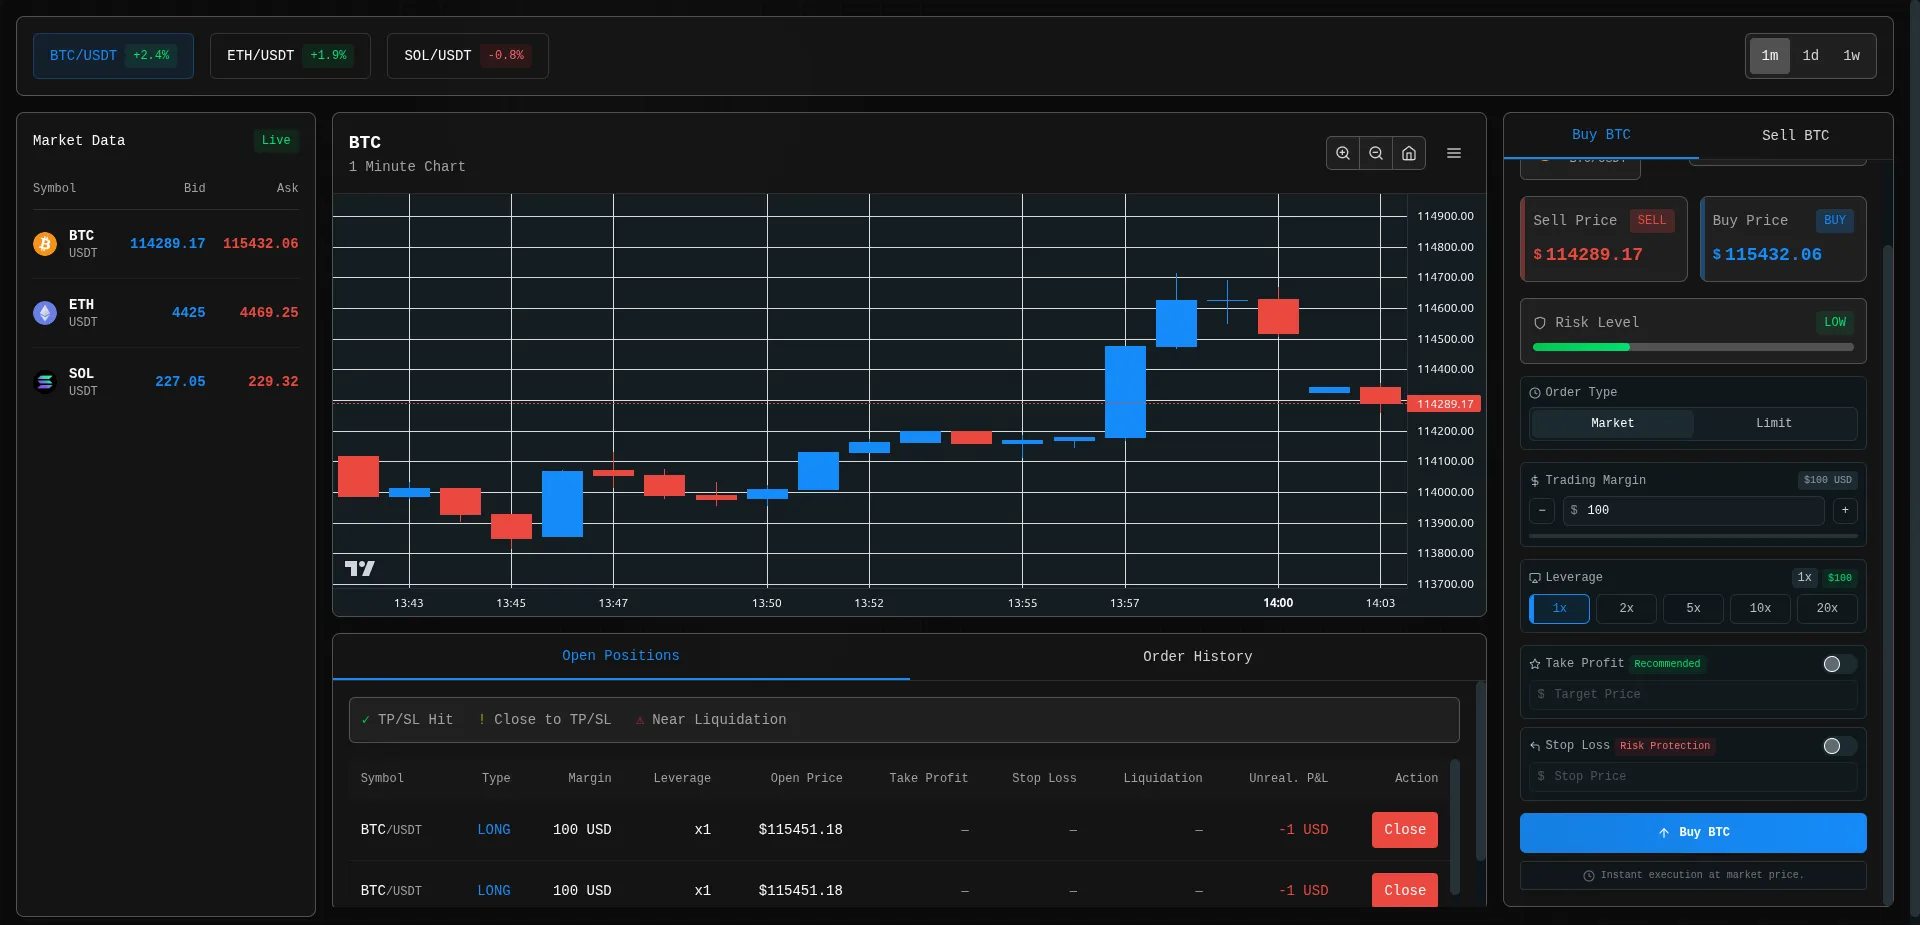Click the trading margin amount field
This screenshot has height=925, width=1920.
[1693, 511]
